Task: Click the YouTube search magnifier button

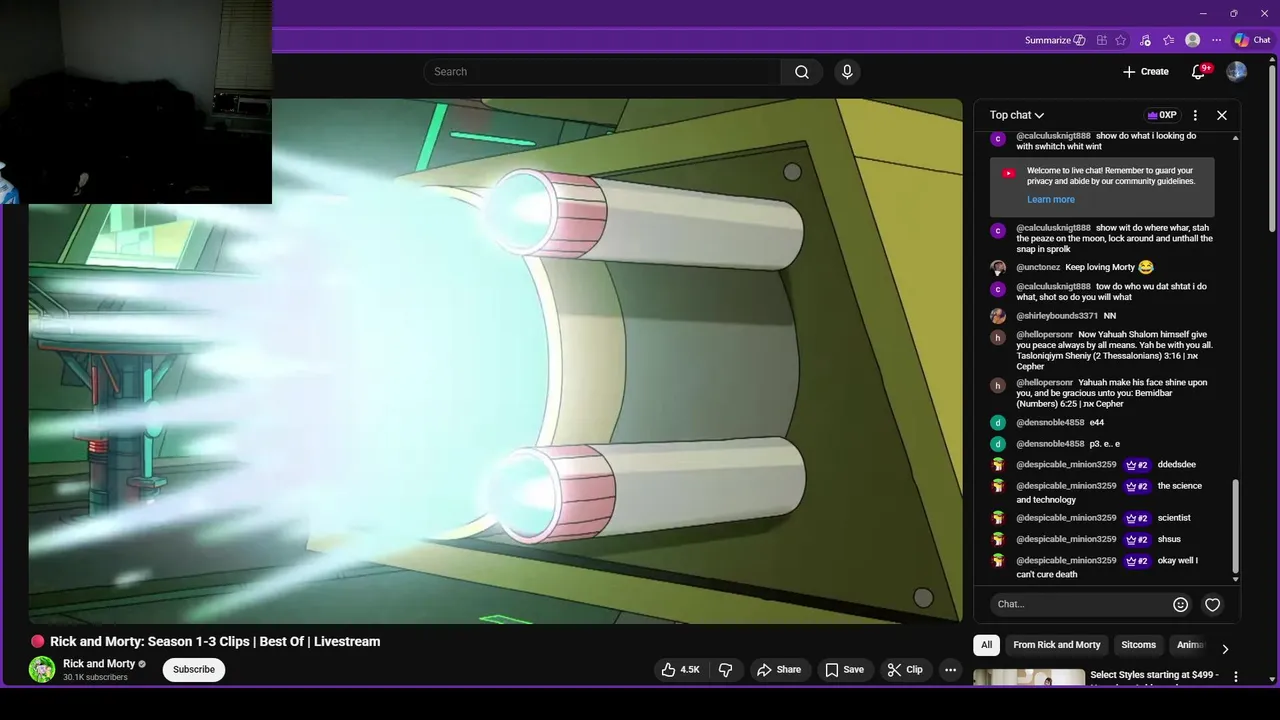Action: click(802, 72)
